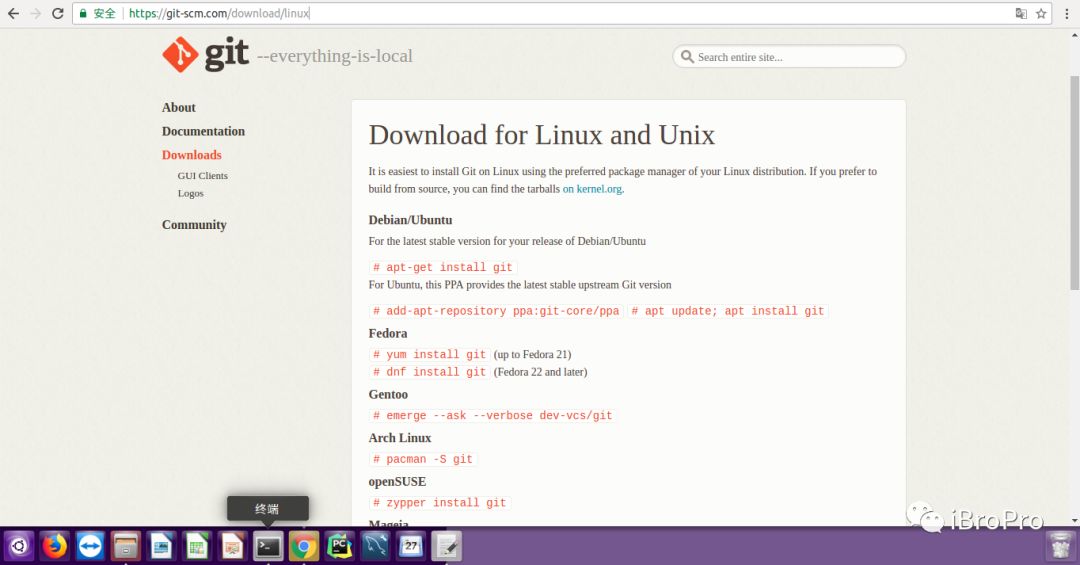Viewport: 1080px width, 565px height.
Task: Click the green secure padlock icon
Action: point(83,13)
